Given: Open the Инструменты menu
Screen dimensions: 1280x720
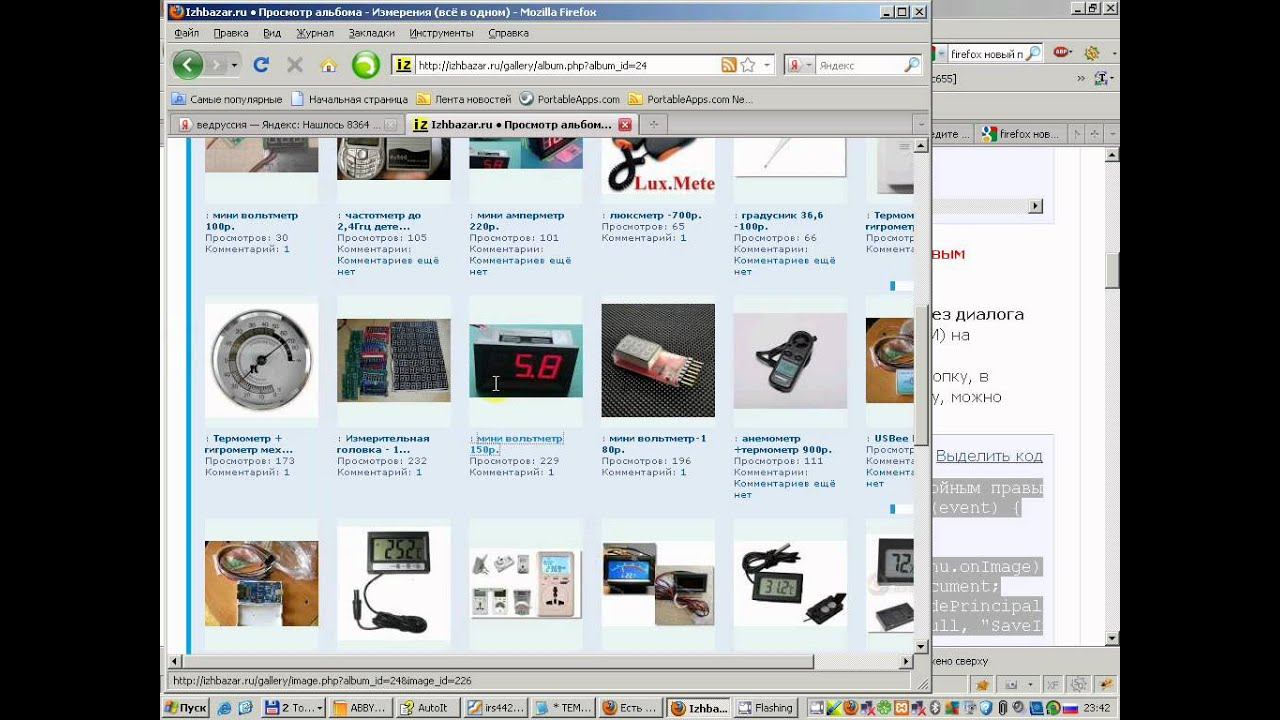Looking at the screenshot, I should coord(442,33).
